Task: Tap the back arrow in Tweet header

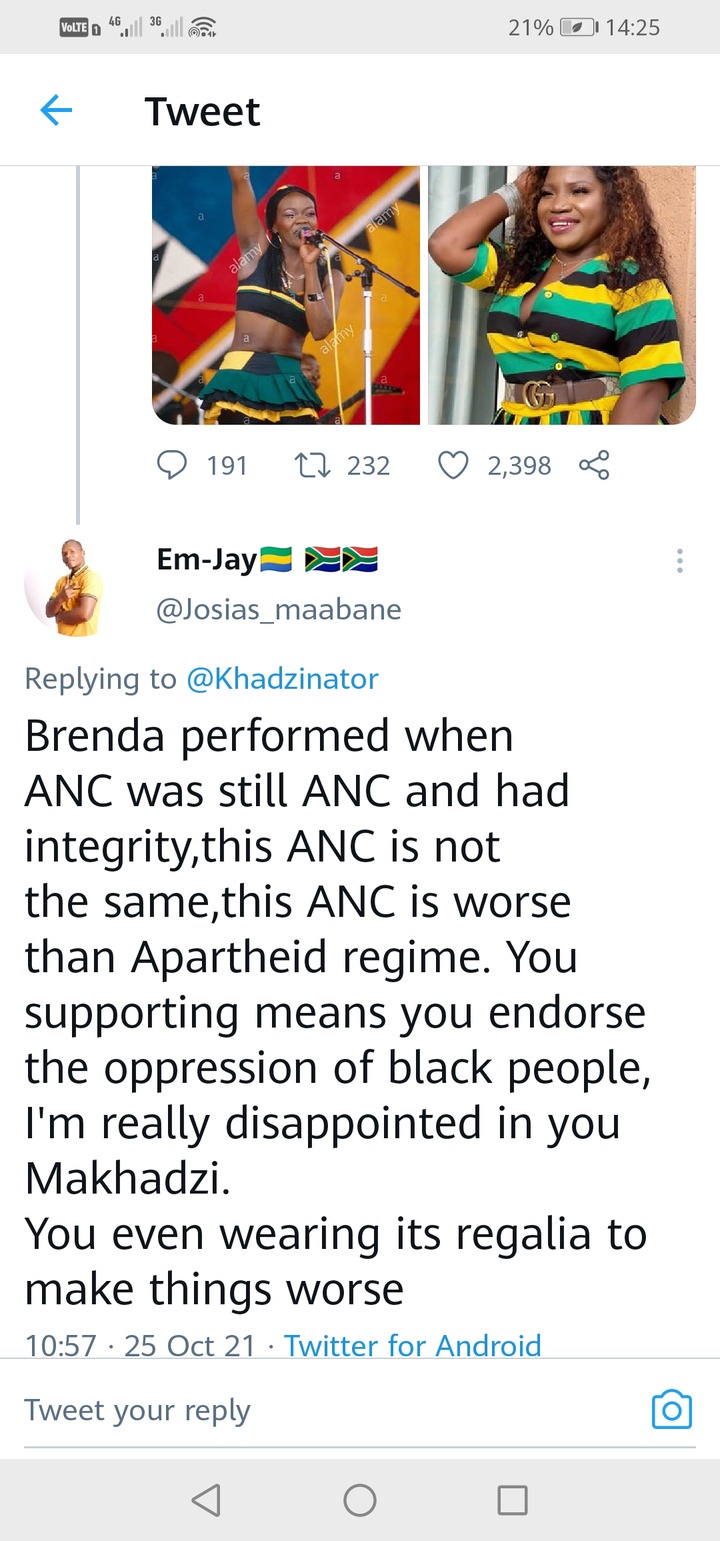Action: coord(56,110)
